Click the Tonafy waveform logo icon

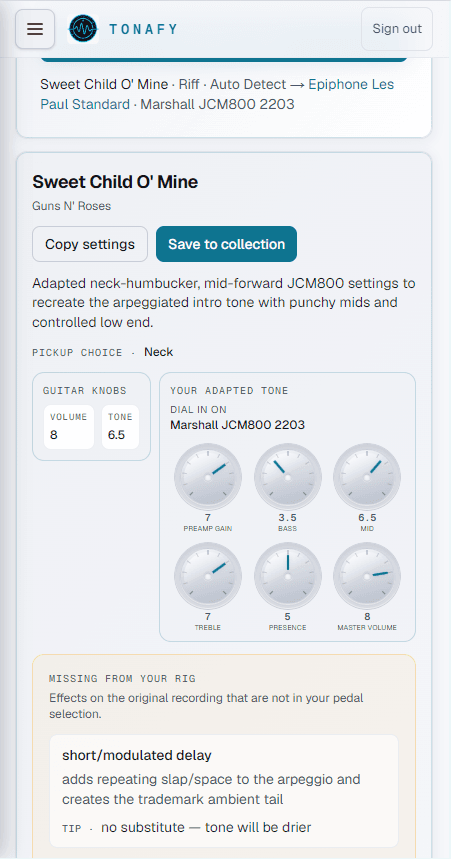83,29
